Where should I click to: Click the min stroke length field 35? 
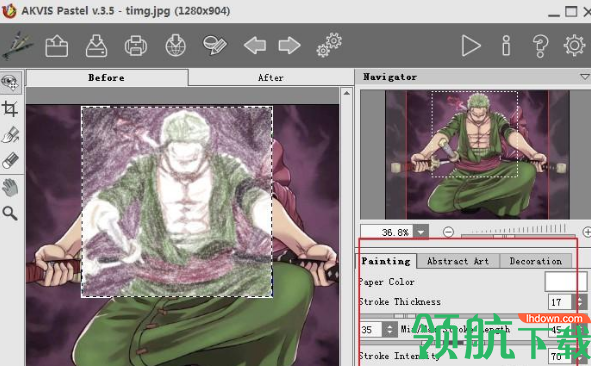371,329
